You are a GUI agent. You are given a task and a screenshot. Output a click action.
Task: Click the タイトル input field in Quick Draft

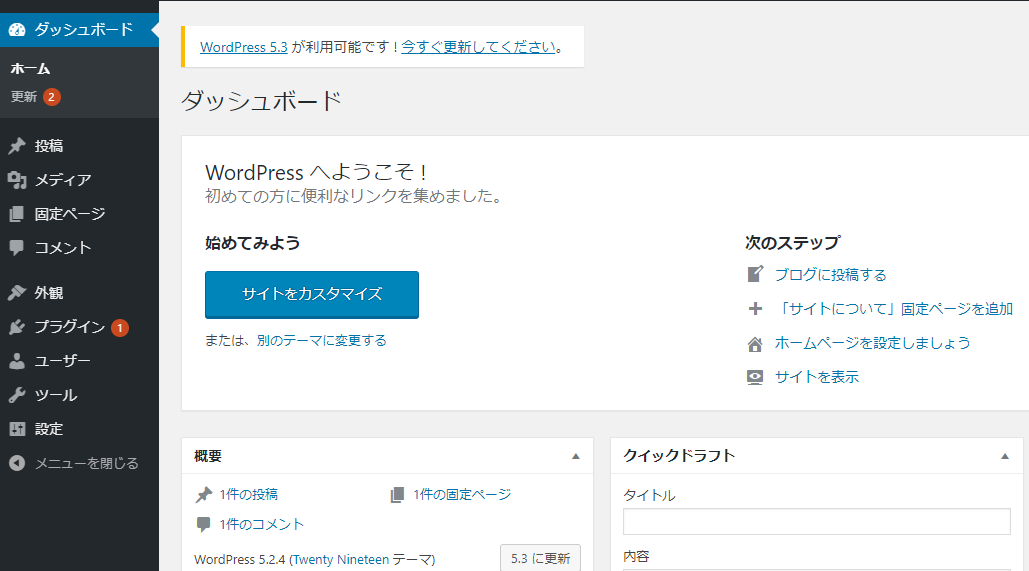(816, 522)
